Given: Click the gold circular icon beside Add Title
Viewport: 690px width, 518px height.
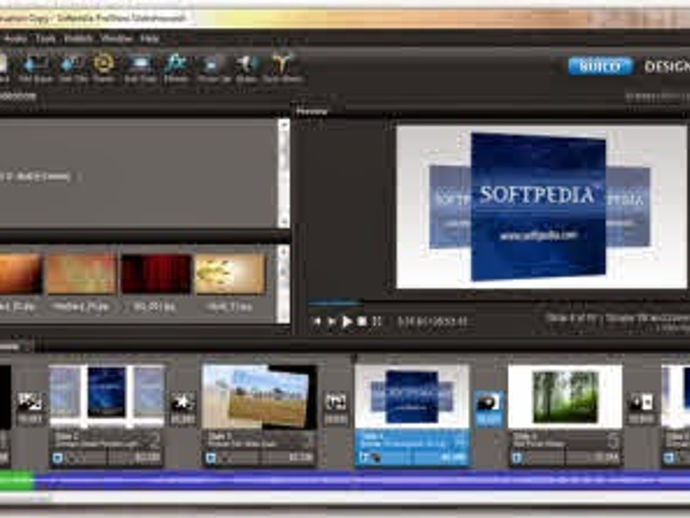Looking at the screenshot, I should 104,64.
